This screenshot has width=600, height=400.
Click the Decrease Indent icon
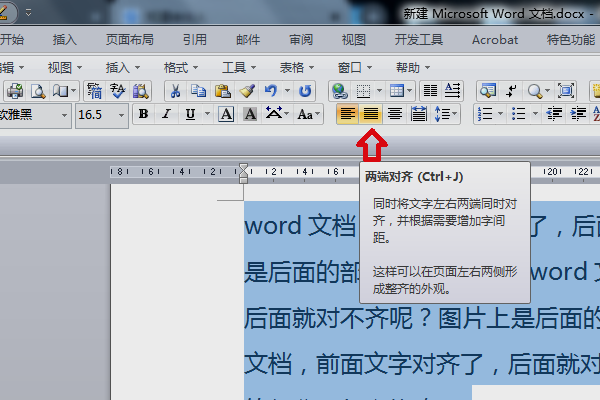pyautogui.click(x=554, y=114)
